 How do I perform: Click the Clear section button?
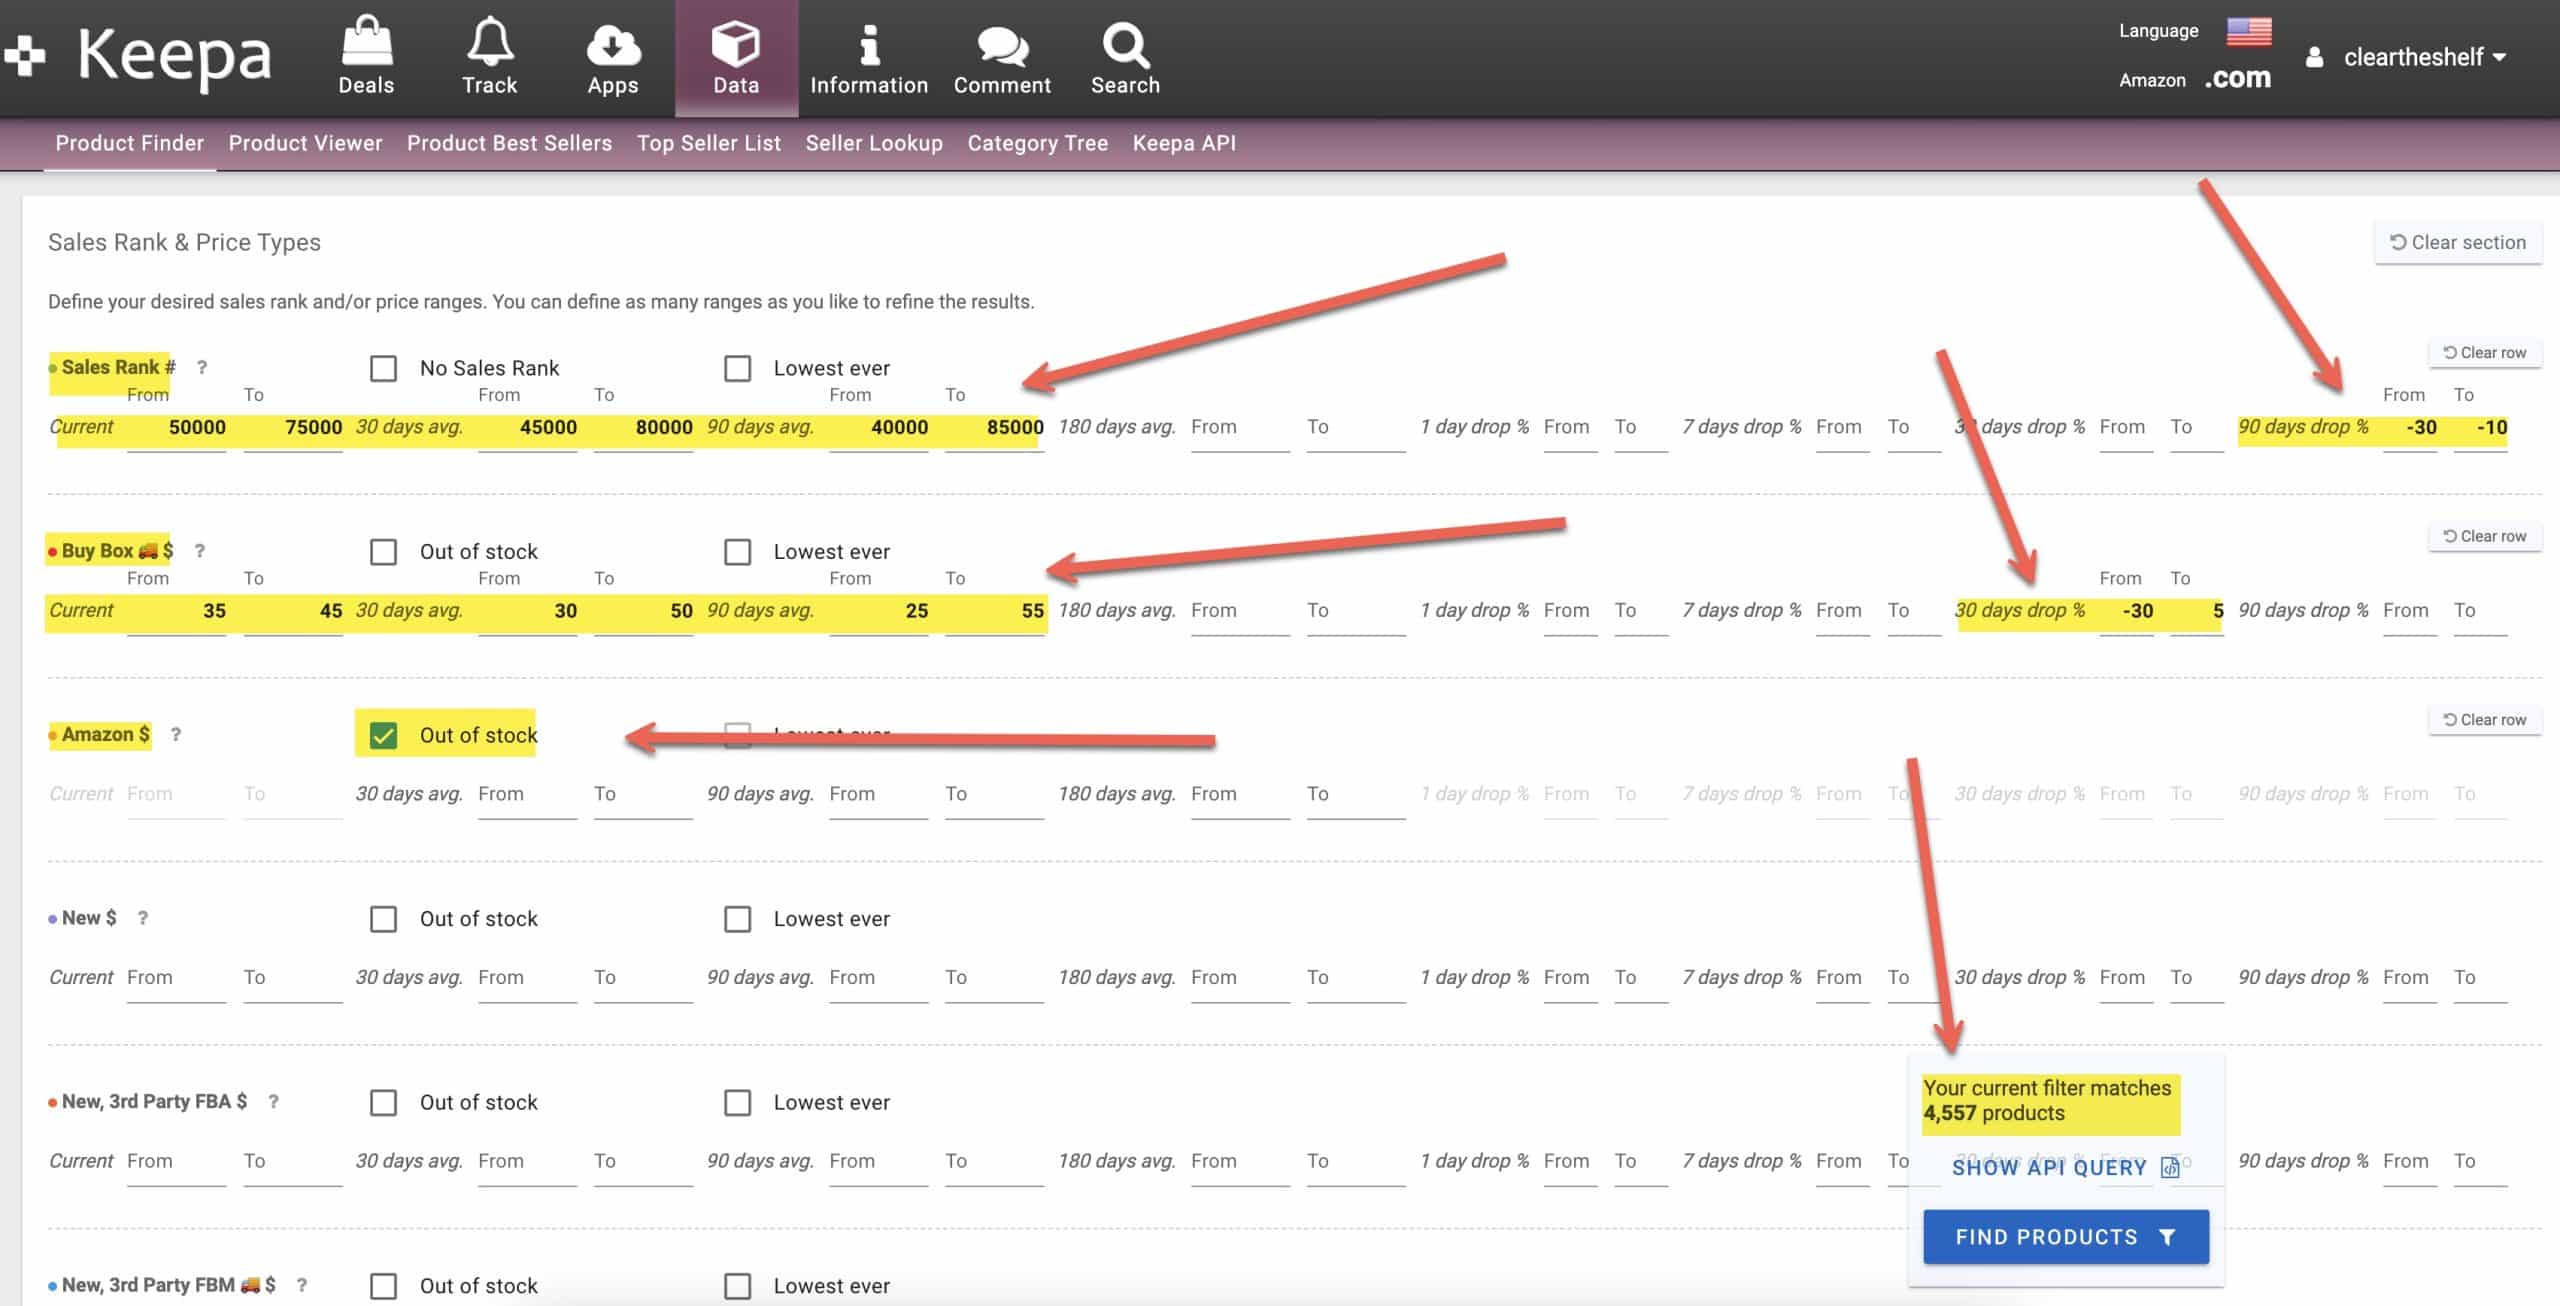coord(2457,242)
